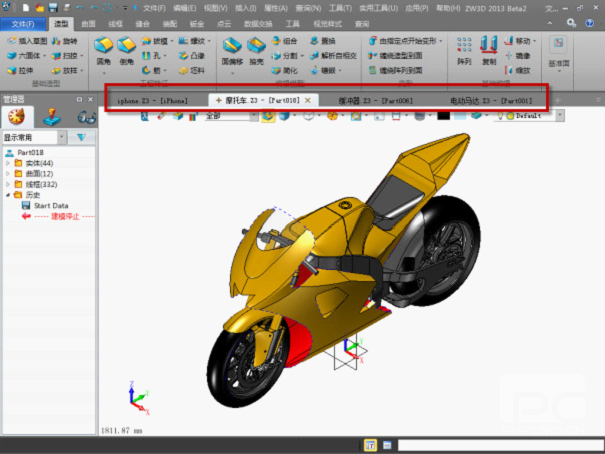
Task: Click the 面偏移 (face offset) icon
Action: 232,52
